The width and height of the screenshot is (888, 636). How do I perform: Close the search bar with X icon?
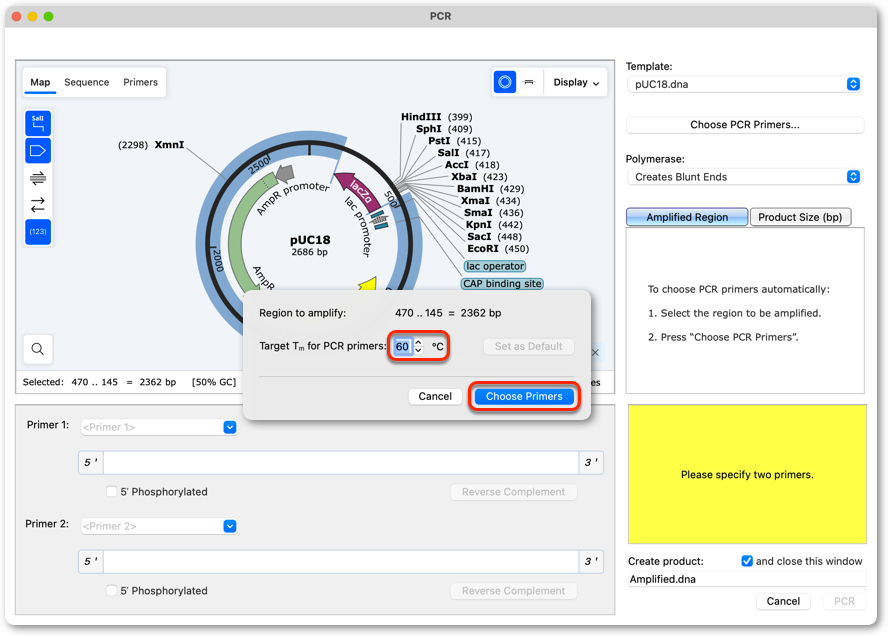pyautogui.click(x=595, y=352)
